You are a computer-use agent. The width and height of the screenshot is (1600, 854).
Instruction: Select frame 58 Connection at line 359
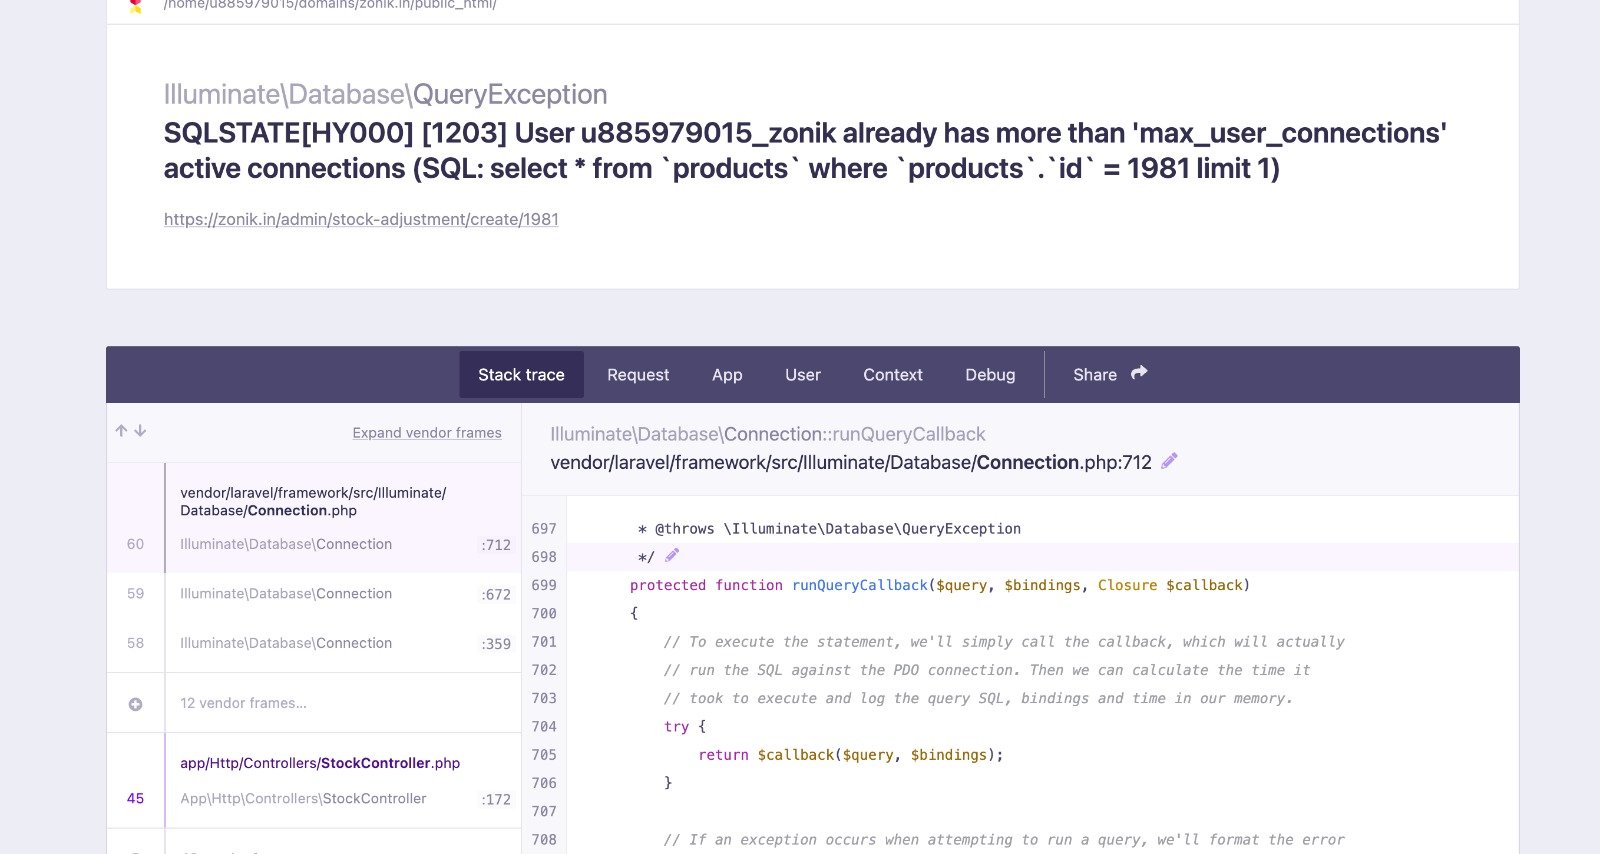pos(314,644)
